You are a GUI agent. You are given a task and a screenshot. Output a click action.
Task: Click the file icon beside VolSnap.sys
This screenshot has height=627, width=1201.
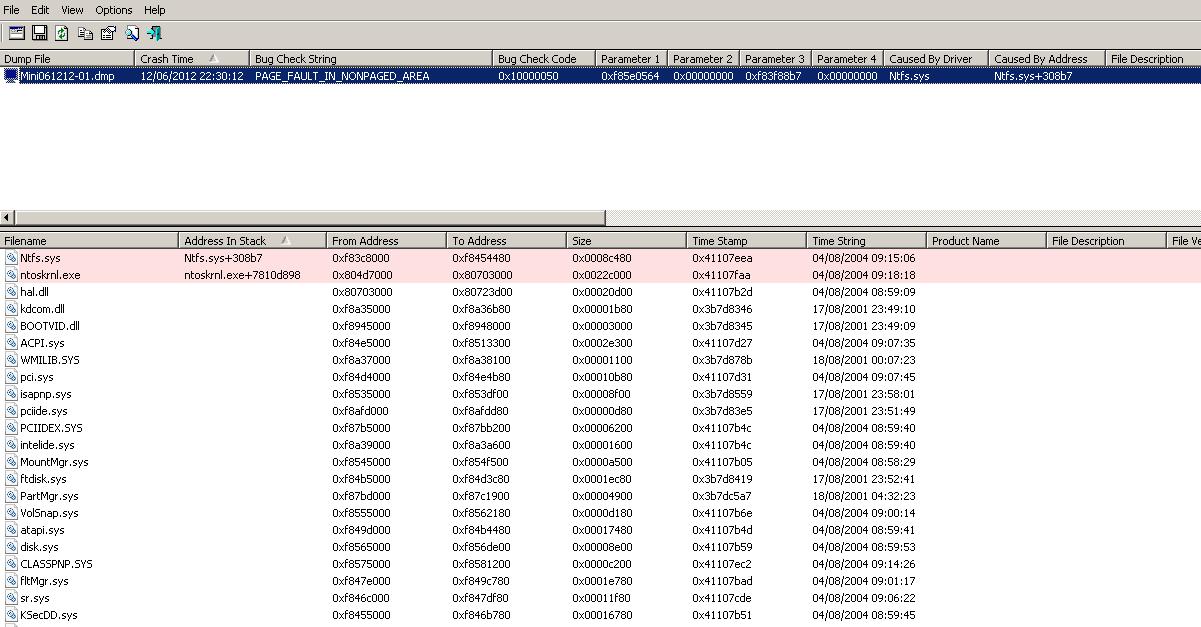click(x=11, y=513)
